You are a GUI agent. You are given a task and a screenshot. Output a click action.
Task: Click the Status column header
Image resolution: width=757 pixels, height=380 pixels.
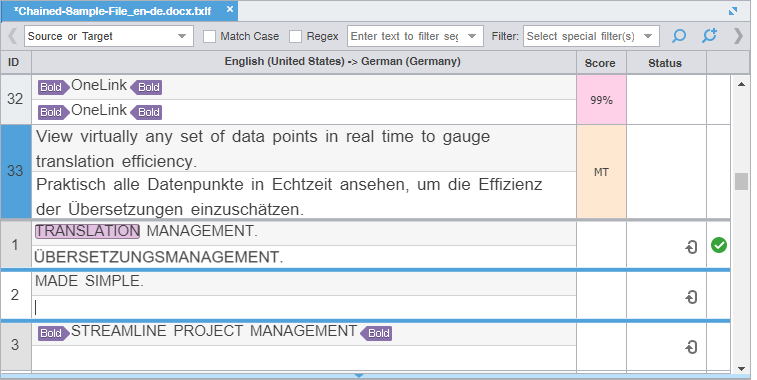click(x=665, y=63)
